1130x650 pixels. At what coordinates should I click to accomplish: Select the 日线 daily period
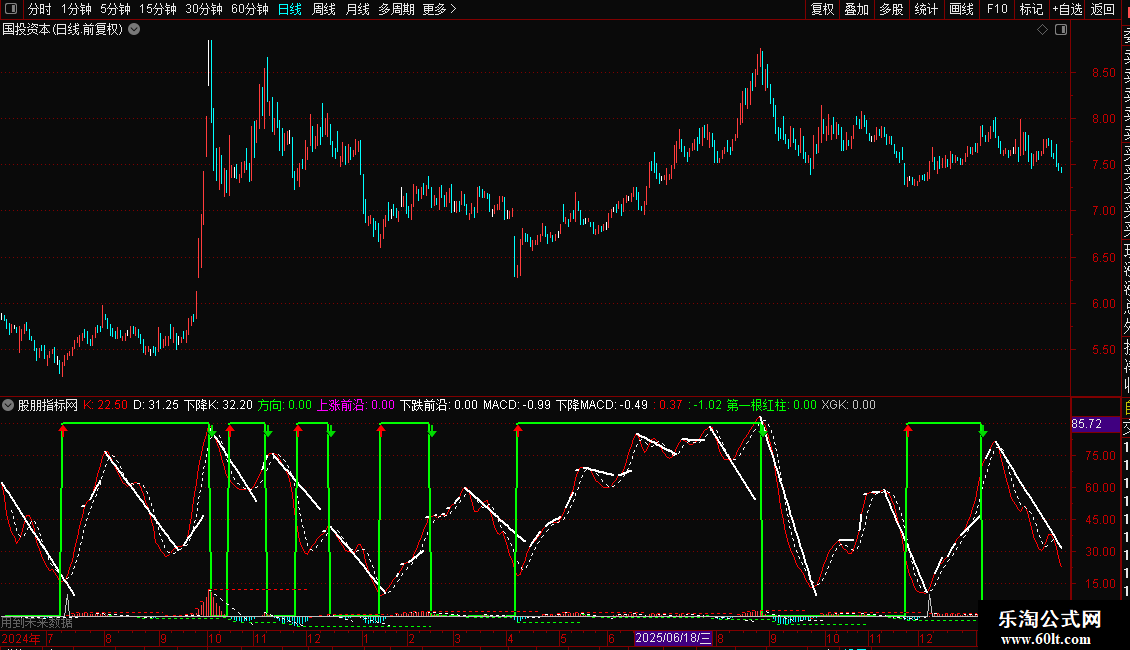(x=290, y=9)
